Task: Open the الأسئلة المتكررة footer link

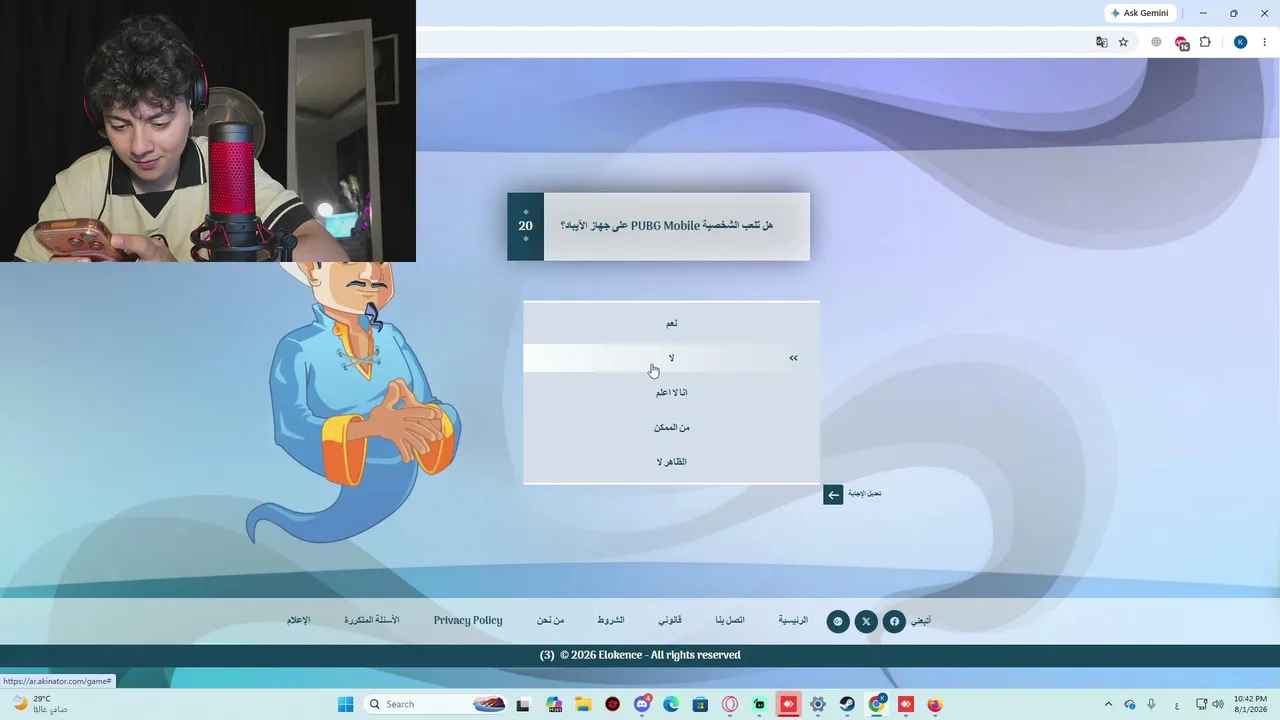Action: coord(372,620)
